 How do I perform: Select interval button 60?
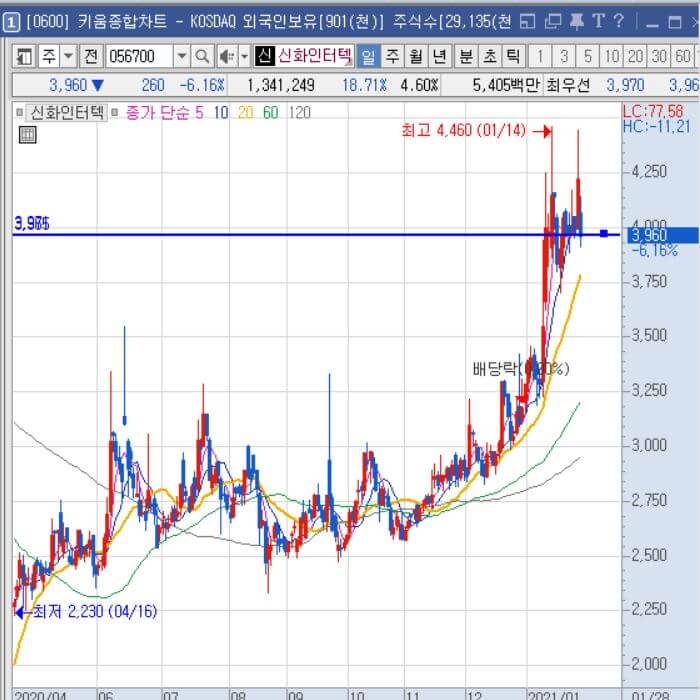pos(683,56)
